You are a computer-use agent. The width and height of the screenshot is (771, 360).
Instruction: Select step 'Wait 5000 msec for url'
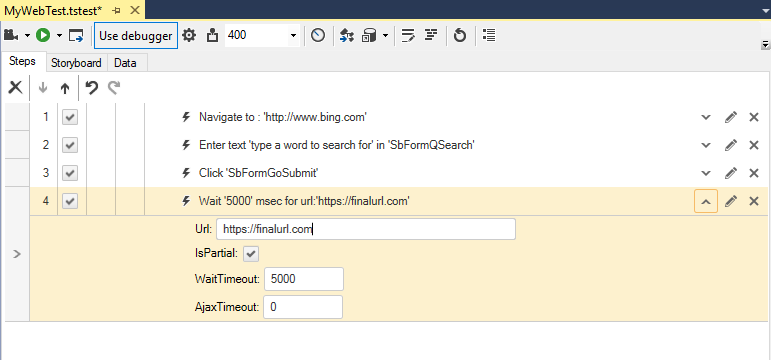pos(304,201)
